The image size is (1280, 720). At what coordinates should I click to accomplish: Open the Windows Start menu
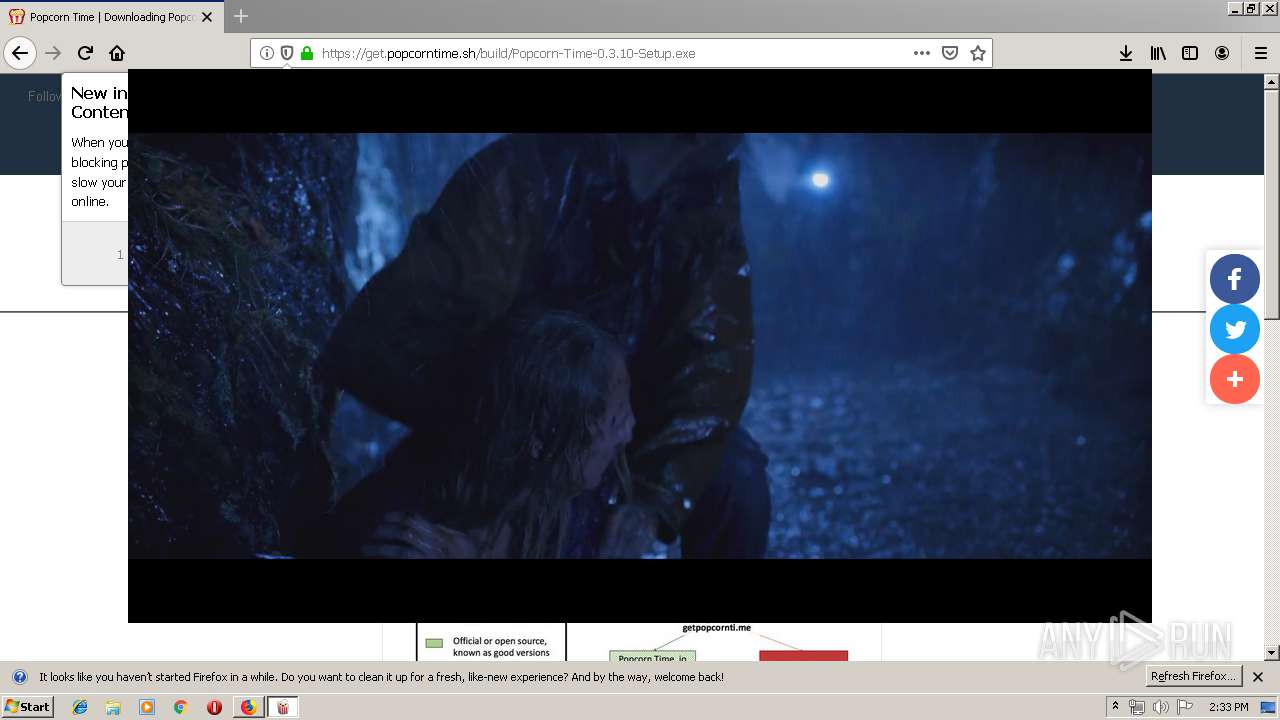coord(28,707)
